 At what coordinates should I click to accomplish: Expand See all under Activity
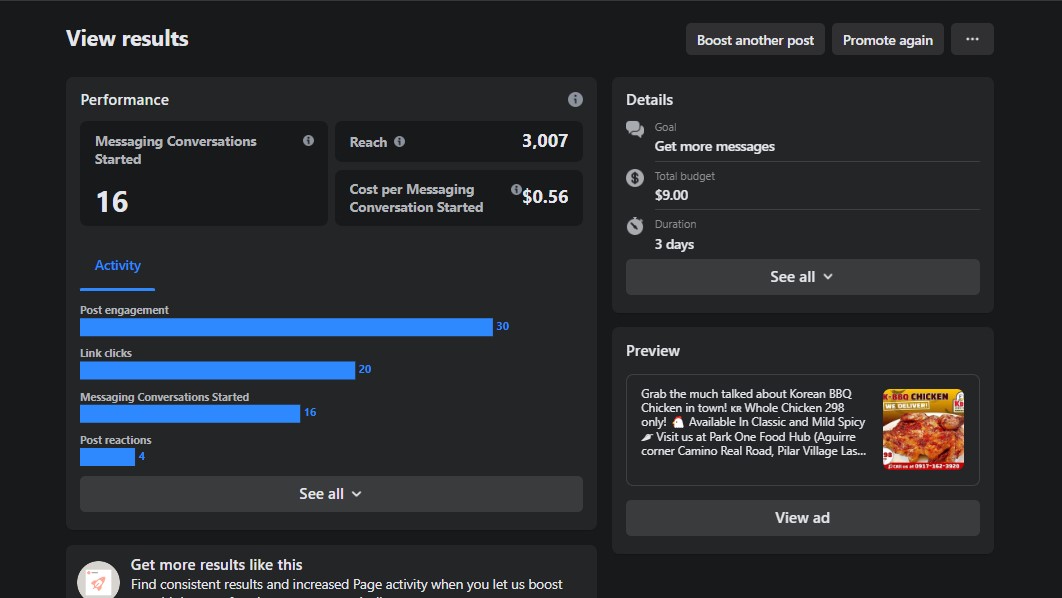[x=331, y=494]
